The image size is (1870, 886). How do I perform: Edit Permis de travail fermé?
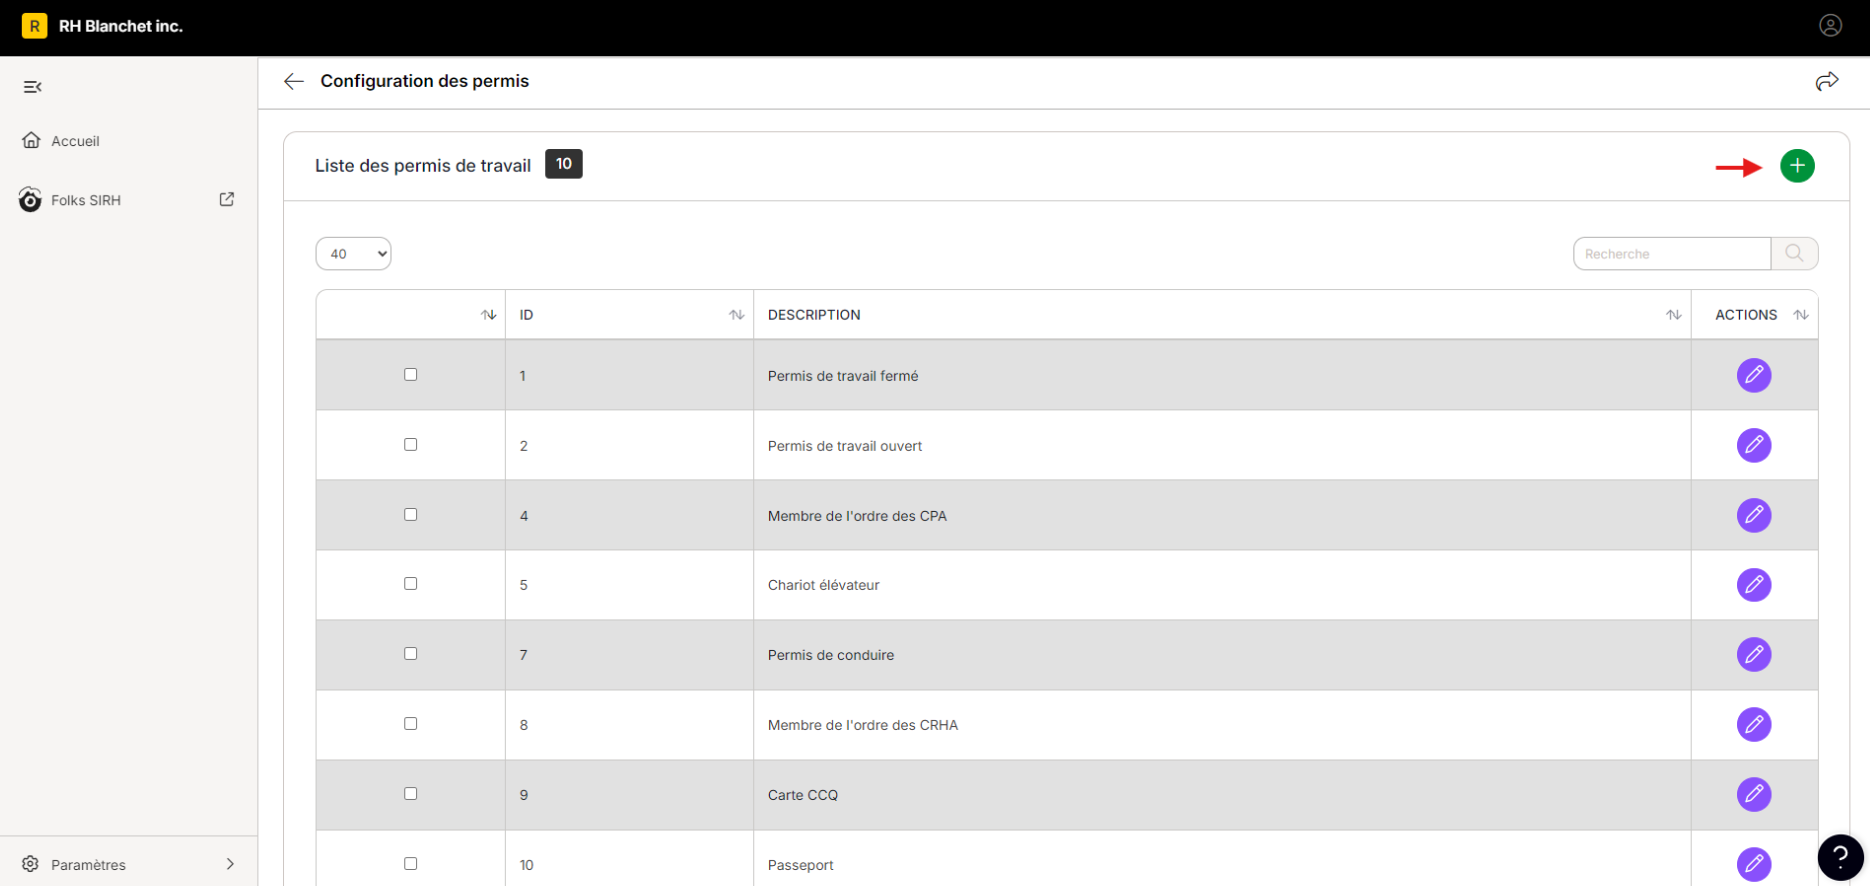(1754, 375)
